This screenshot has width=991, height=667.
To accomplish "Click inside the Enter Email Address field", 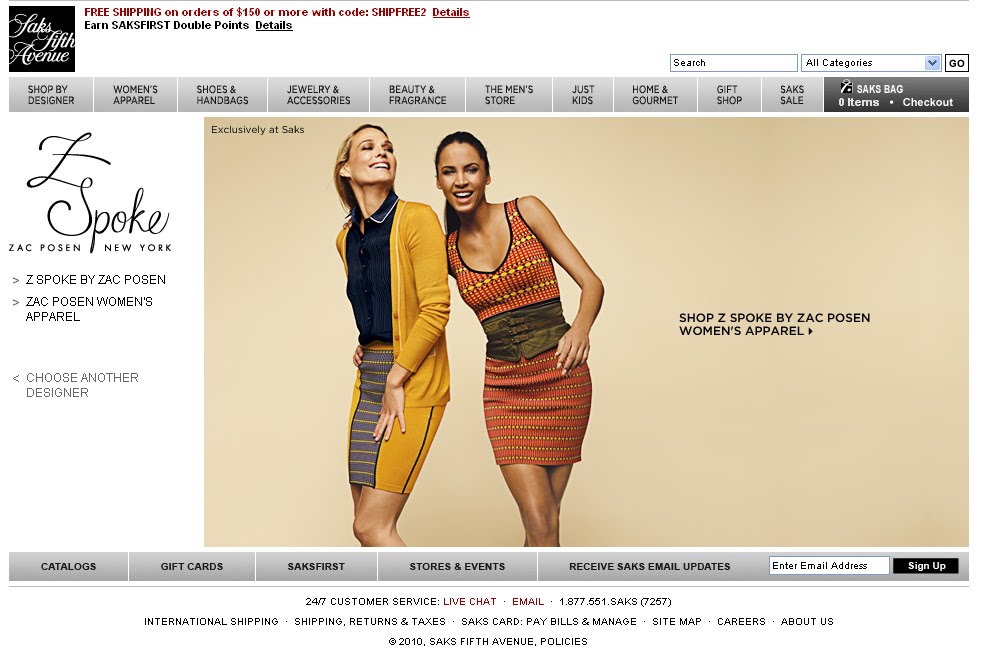I will [828, 565].
